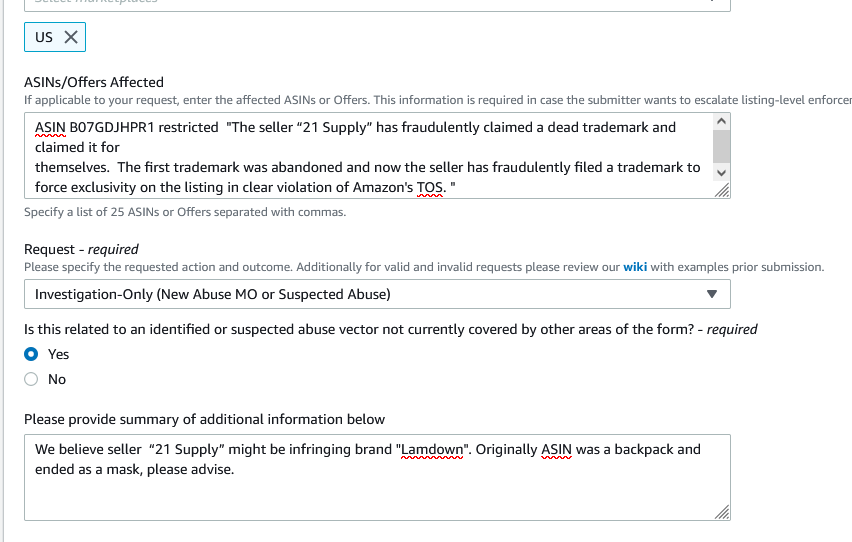Select the No radio button
Image resolution: width=852 pixels, height=542 pixels.
(x=31, y=379)
